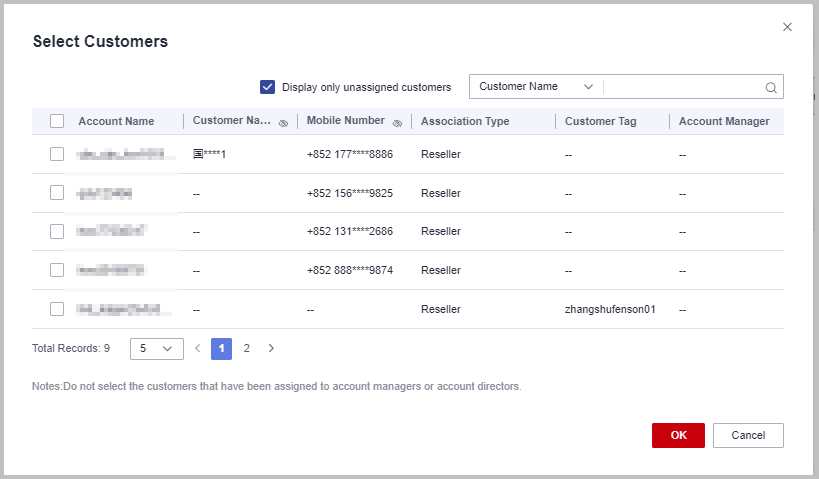Expand the records-per-page dropdown
819x479 pixels.
(157, 349)
